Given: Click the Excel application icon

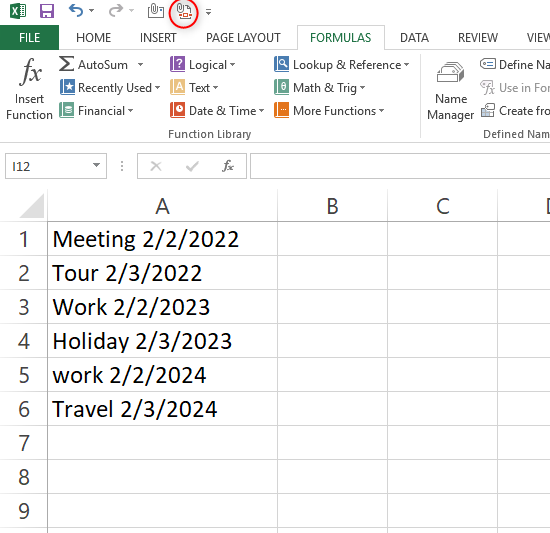Looking at the screenshot, I should pos(18,11).
